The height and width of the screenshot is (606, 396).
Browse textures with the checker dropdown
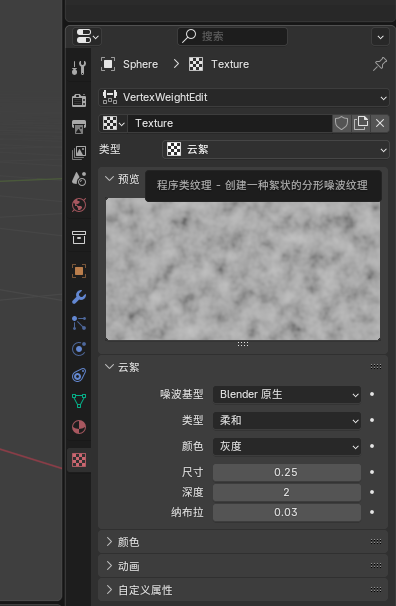(x=113, y=123)
